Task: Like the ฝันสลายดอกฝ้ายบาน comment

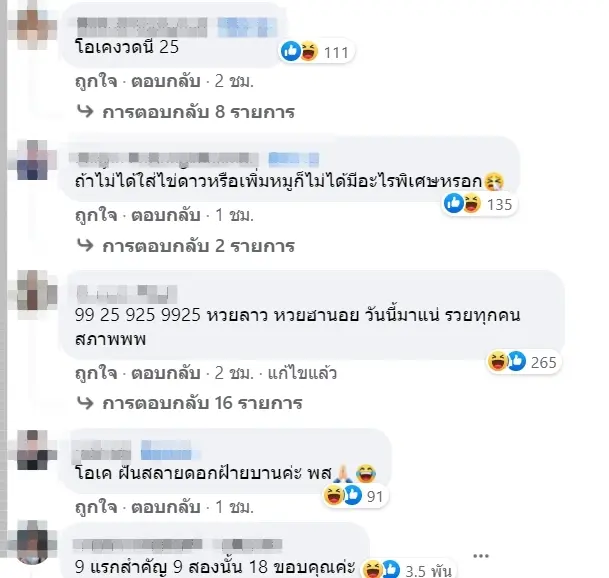Action: pos(96,507)
